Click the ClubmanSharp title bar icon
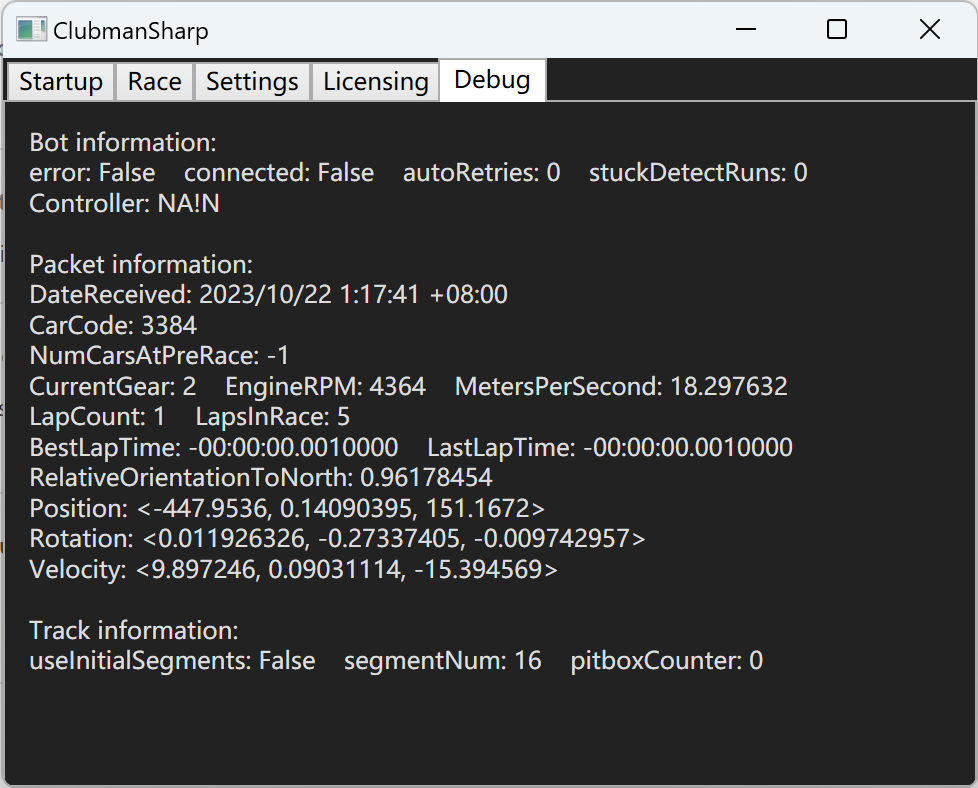978x788 pixels. pos(33,30)
